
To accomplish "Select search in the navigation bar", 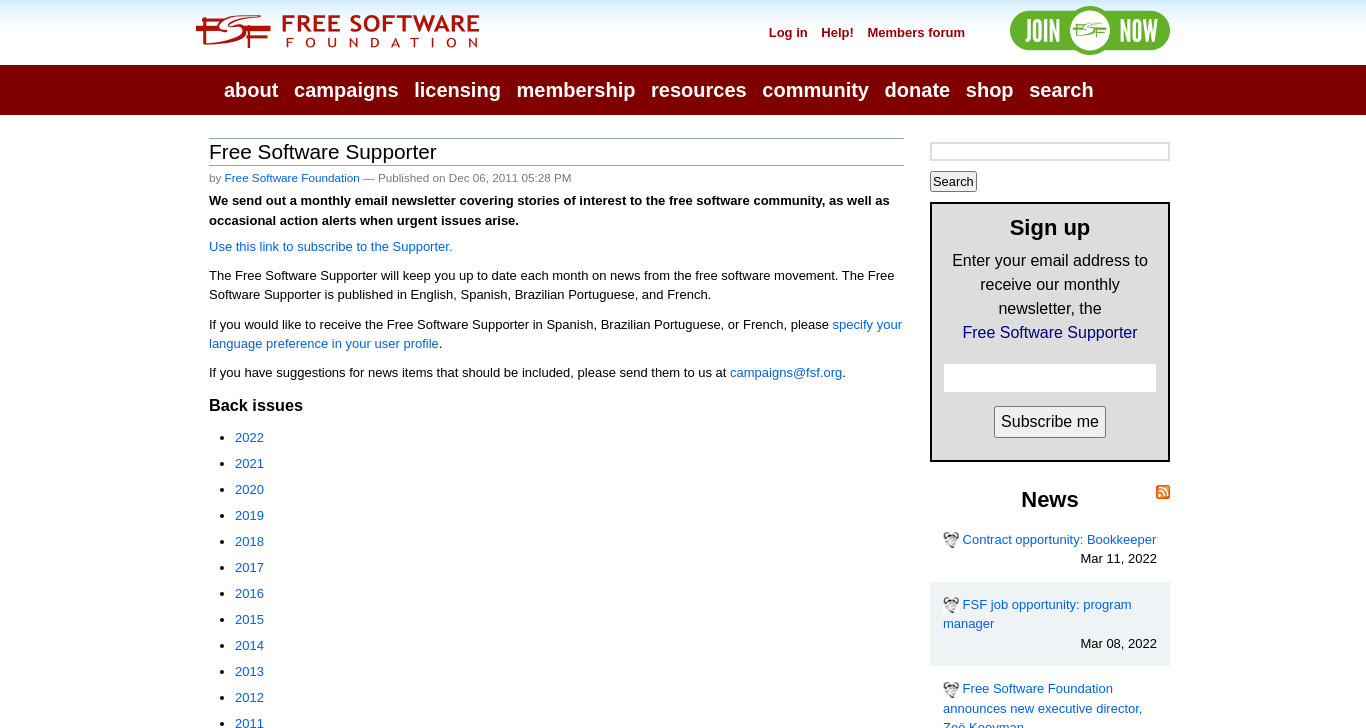I will coord(1061,90).
